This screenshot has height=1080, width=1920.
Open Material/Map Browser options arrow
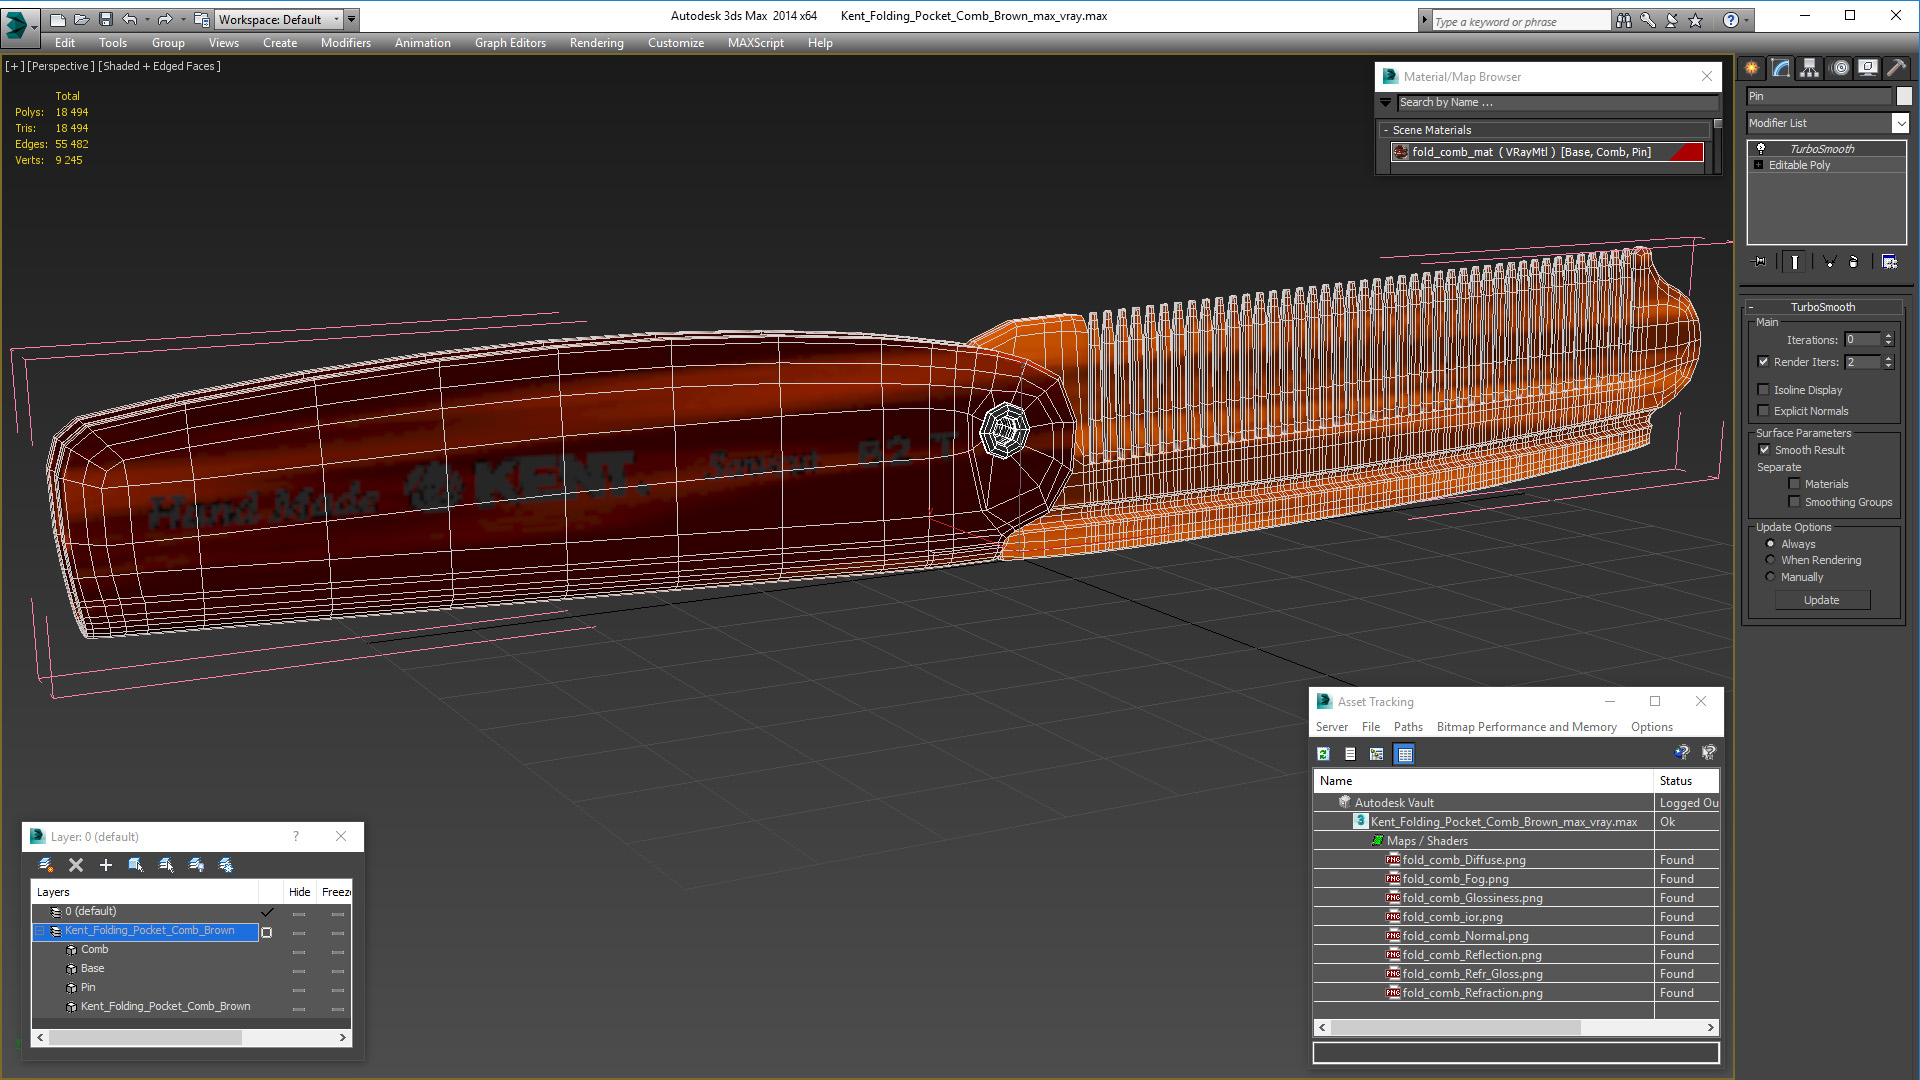pyautogui.click(x=1385, y=102)
